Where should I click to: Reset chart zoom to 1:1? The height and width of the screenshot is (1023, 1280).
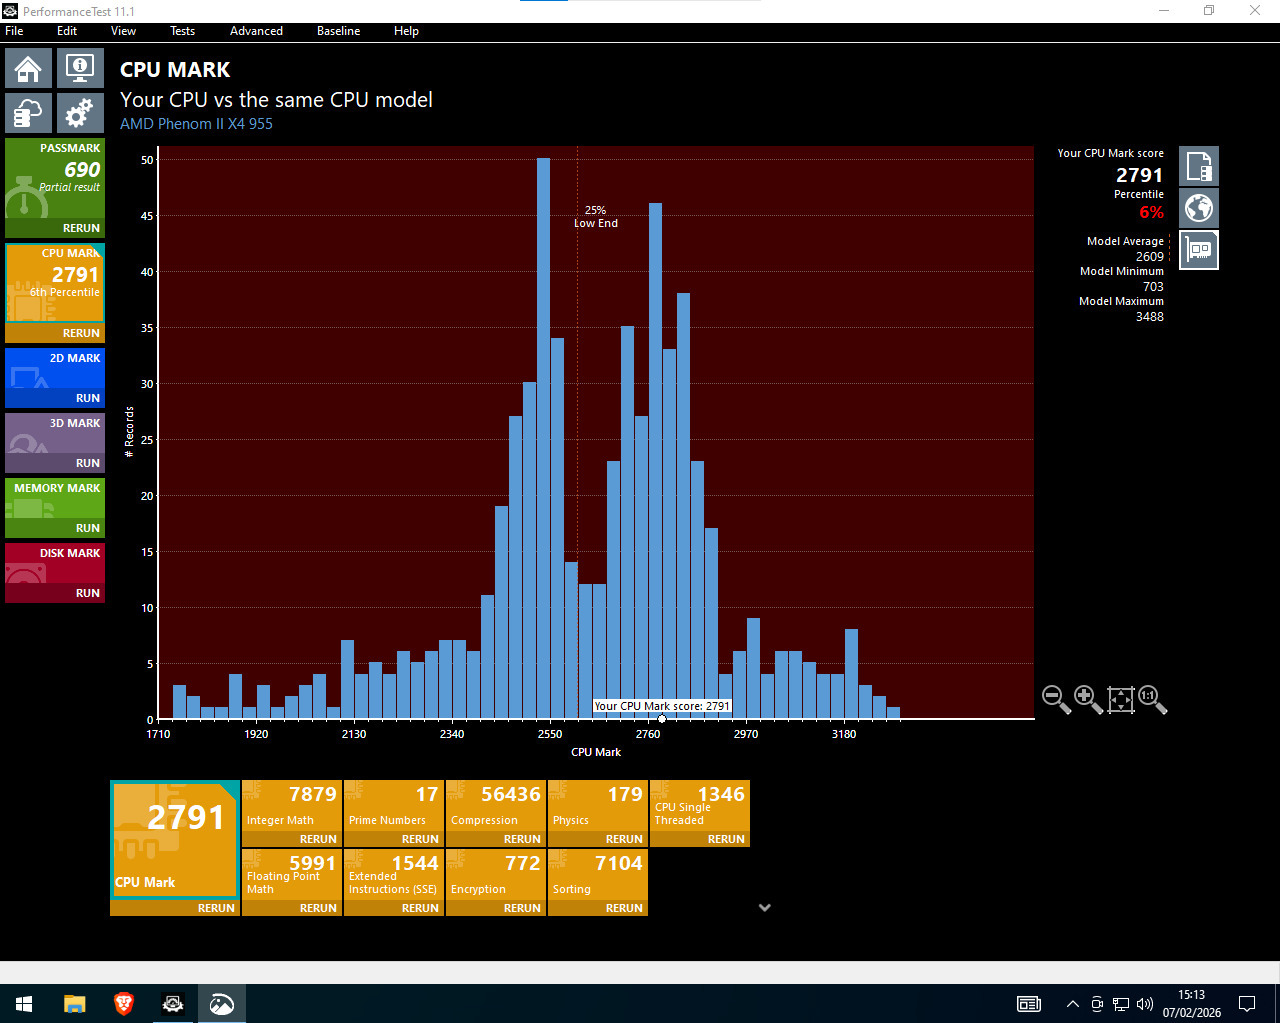click(x=1152, y=699)
